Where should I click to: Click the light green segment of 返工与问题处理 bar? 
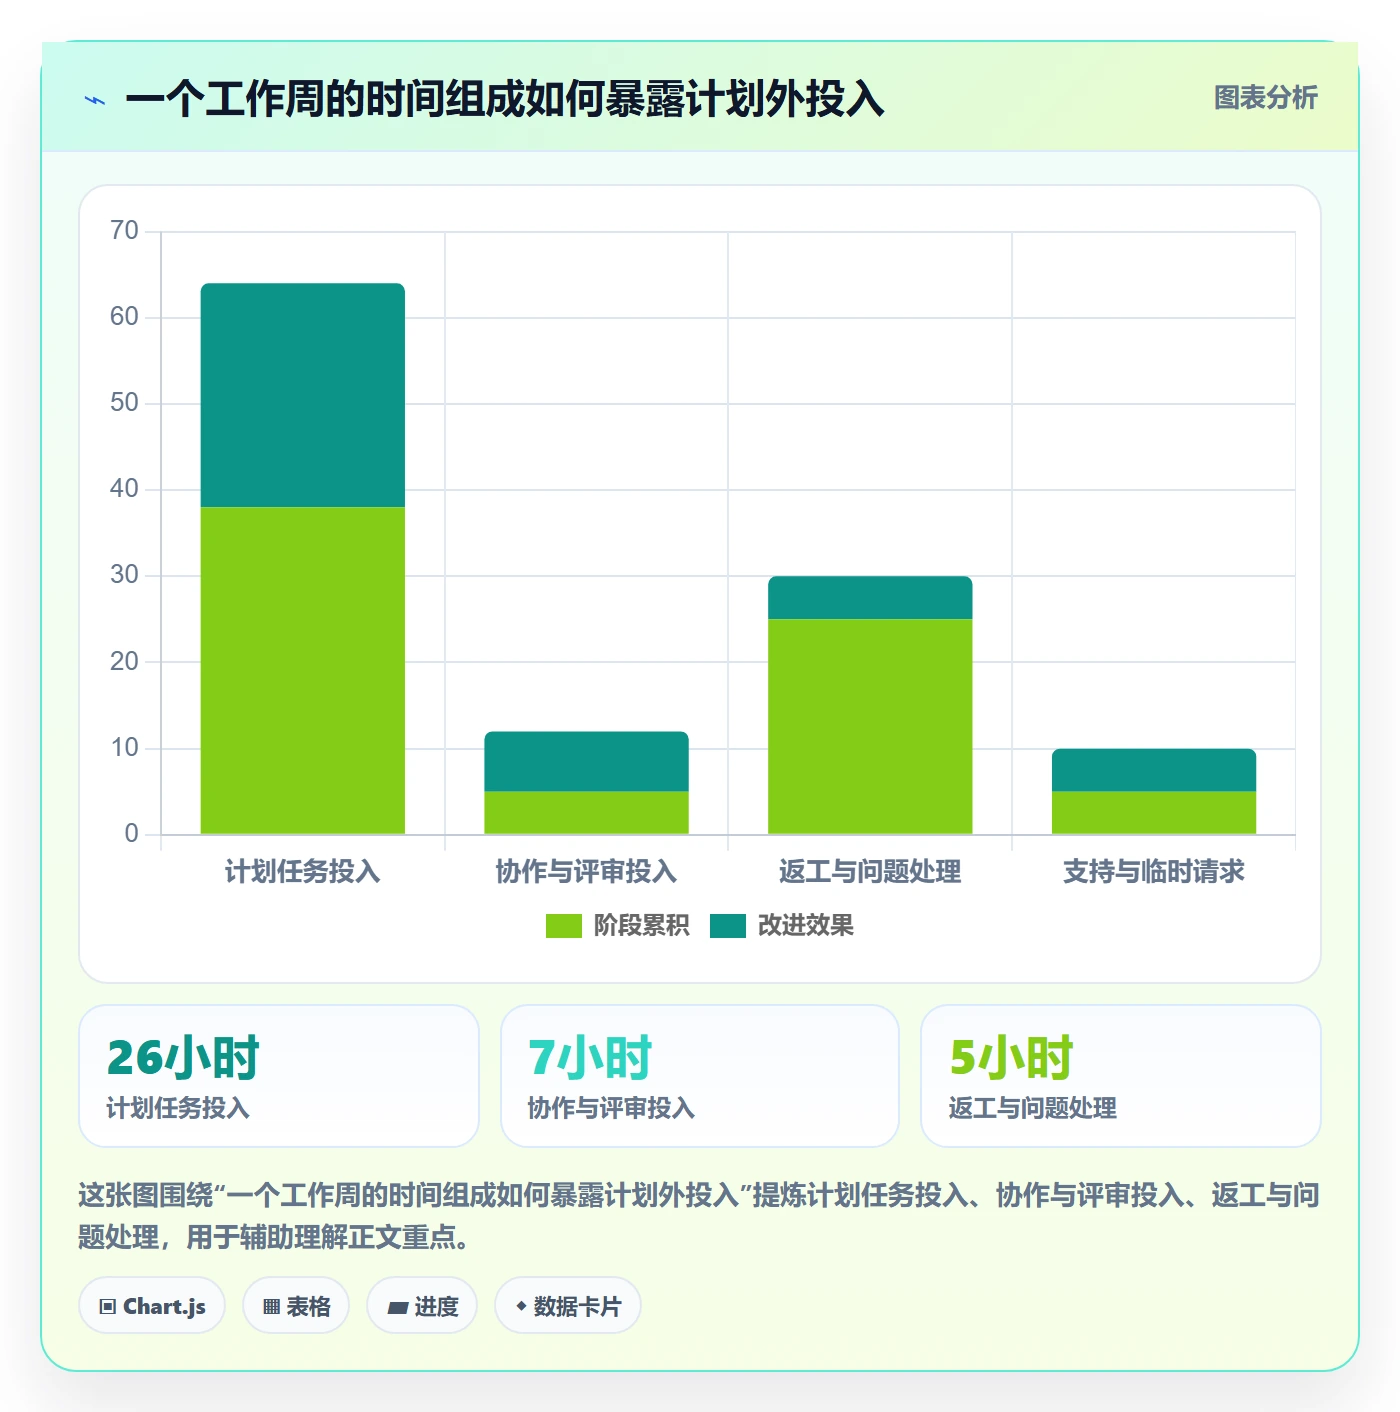tap(870, 726)
